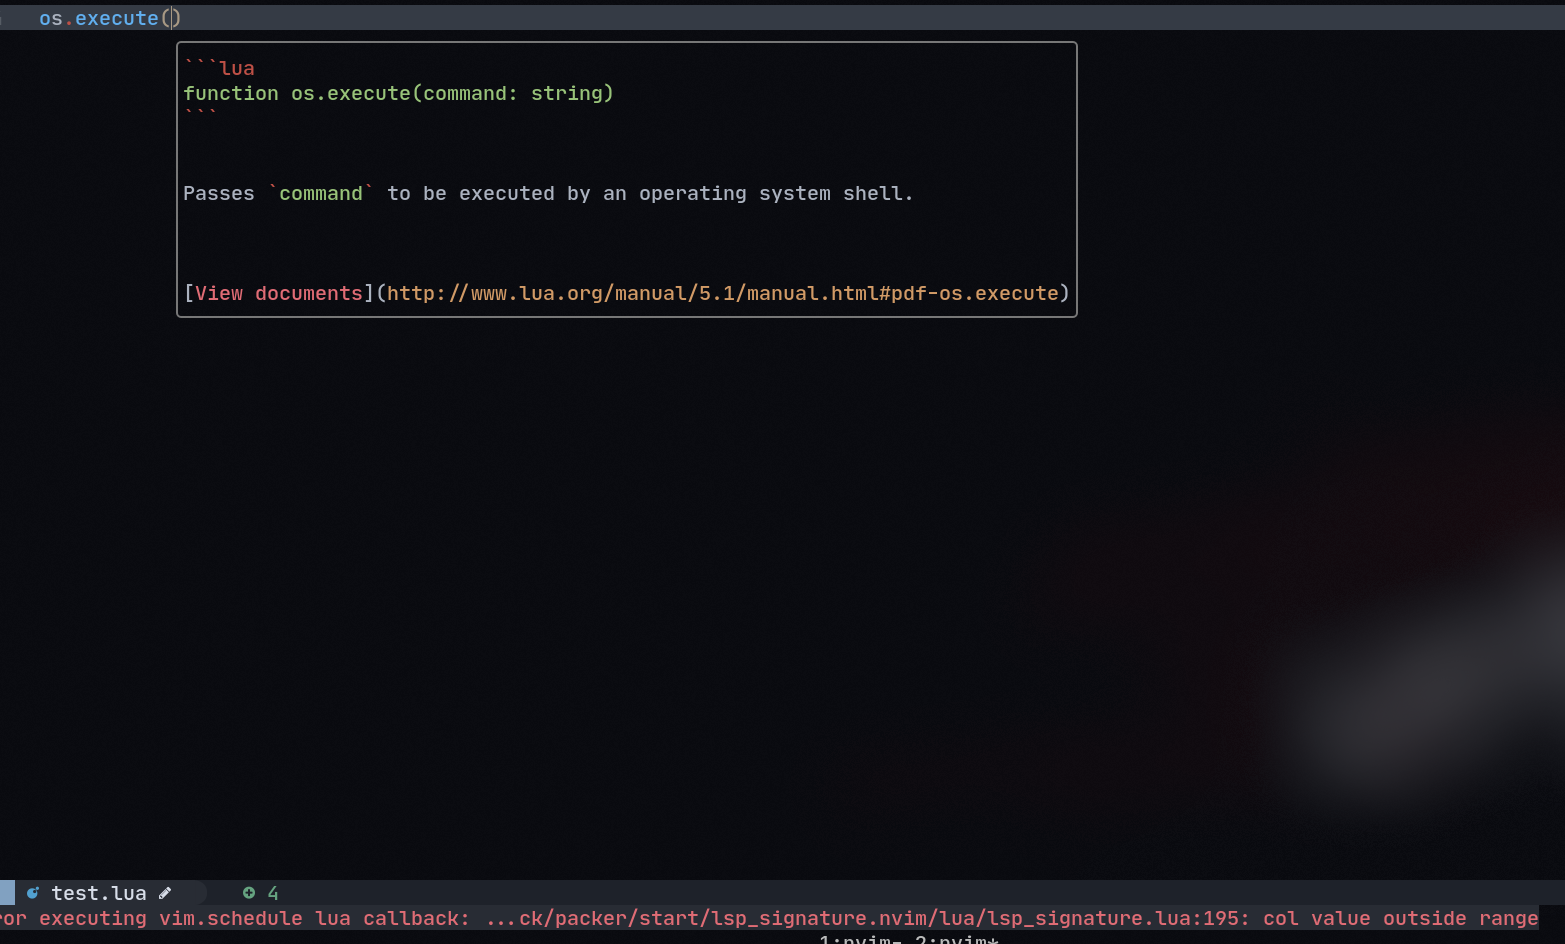This screenshot has height=944, width=1565.
Task: Click the cursor between the parentheses of os.execute
Action: (172, 18)
